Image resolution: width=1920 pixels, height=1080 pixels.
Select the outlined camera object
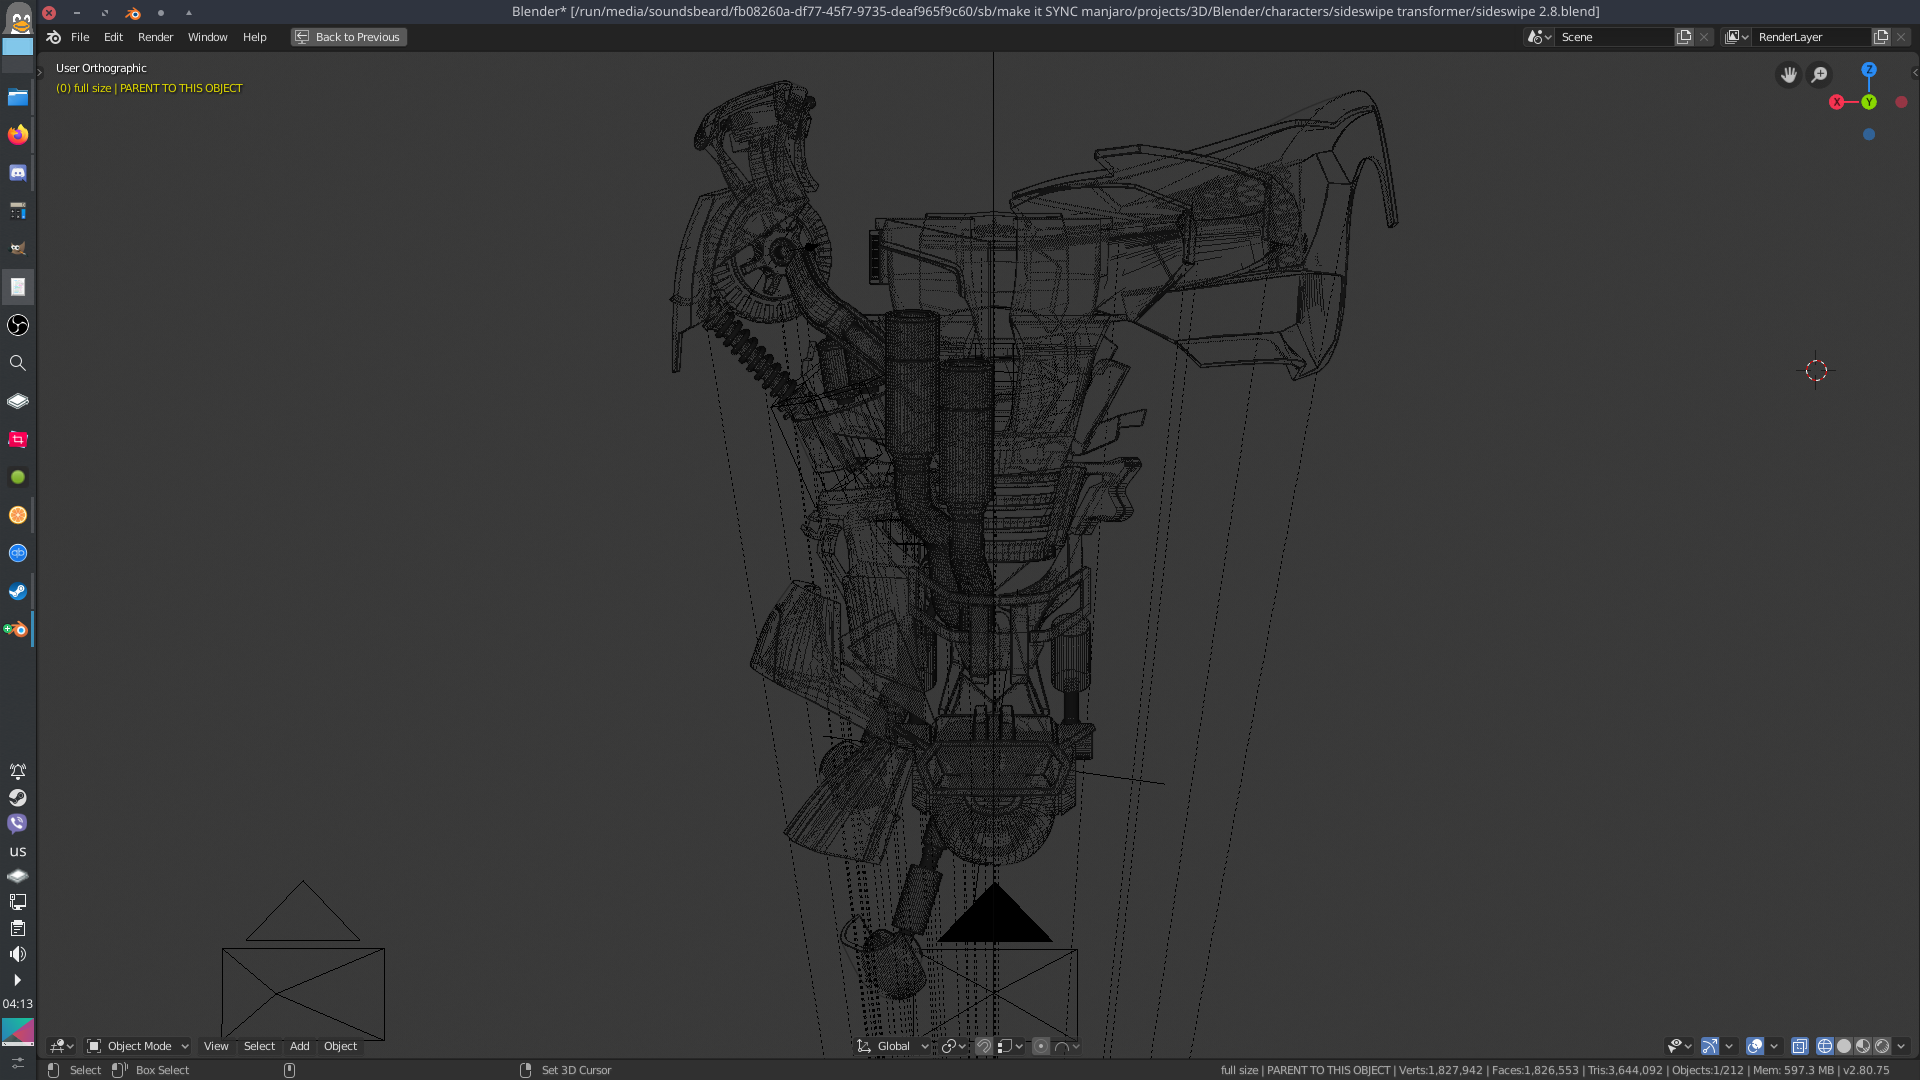coord(303,960)
